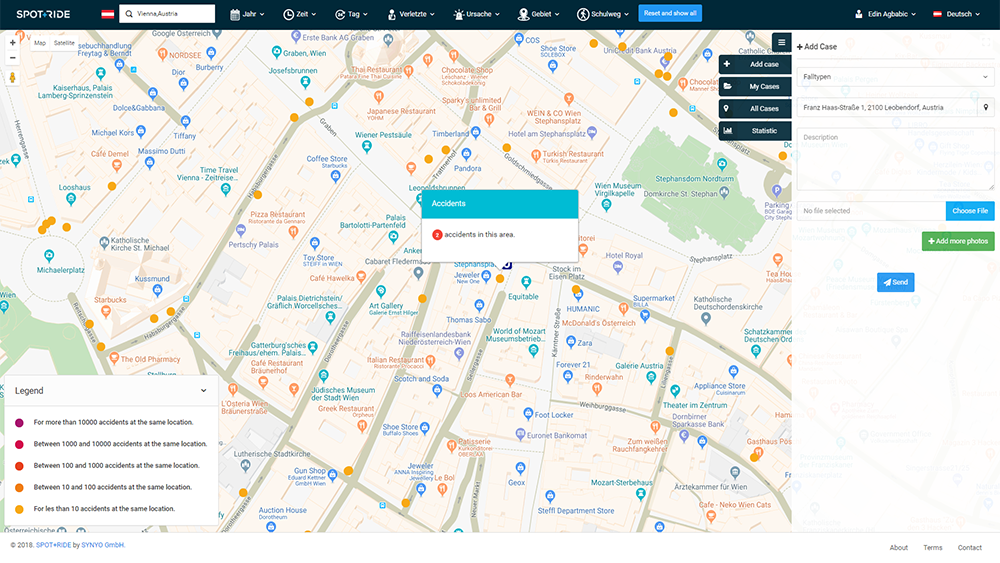1000x563 pixels.
Task: Click the map zoom out minus button
Action: tap(12, 58)
